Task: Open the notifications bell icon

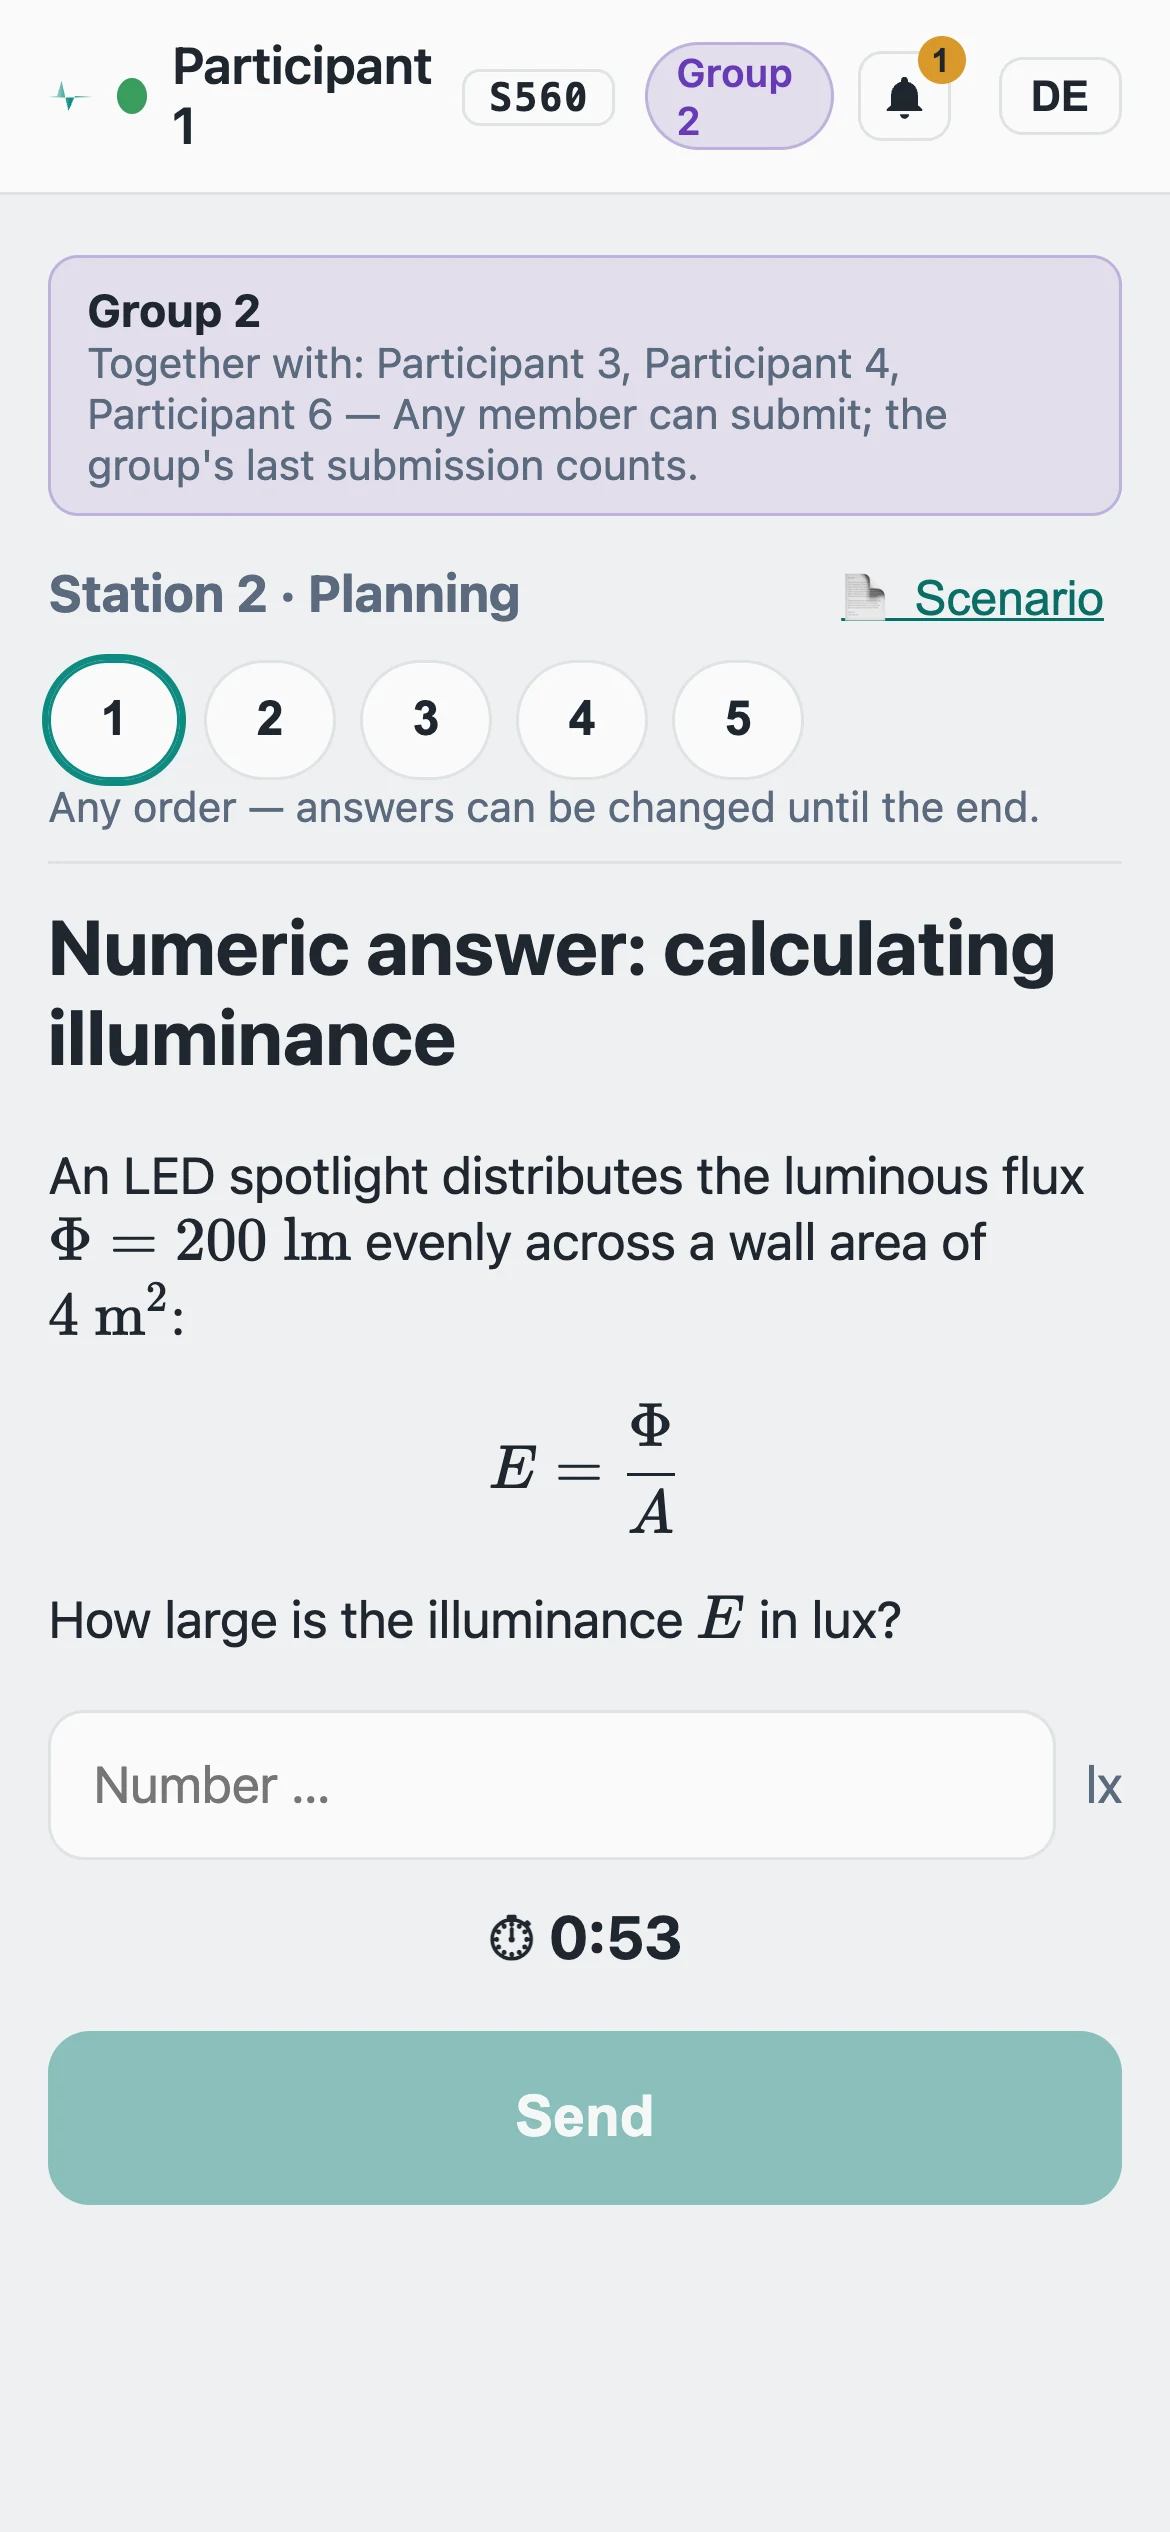Action: point(904,97)
